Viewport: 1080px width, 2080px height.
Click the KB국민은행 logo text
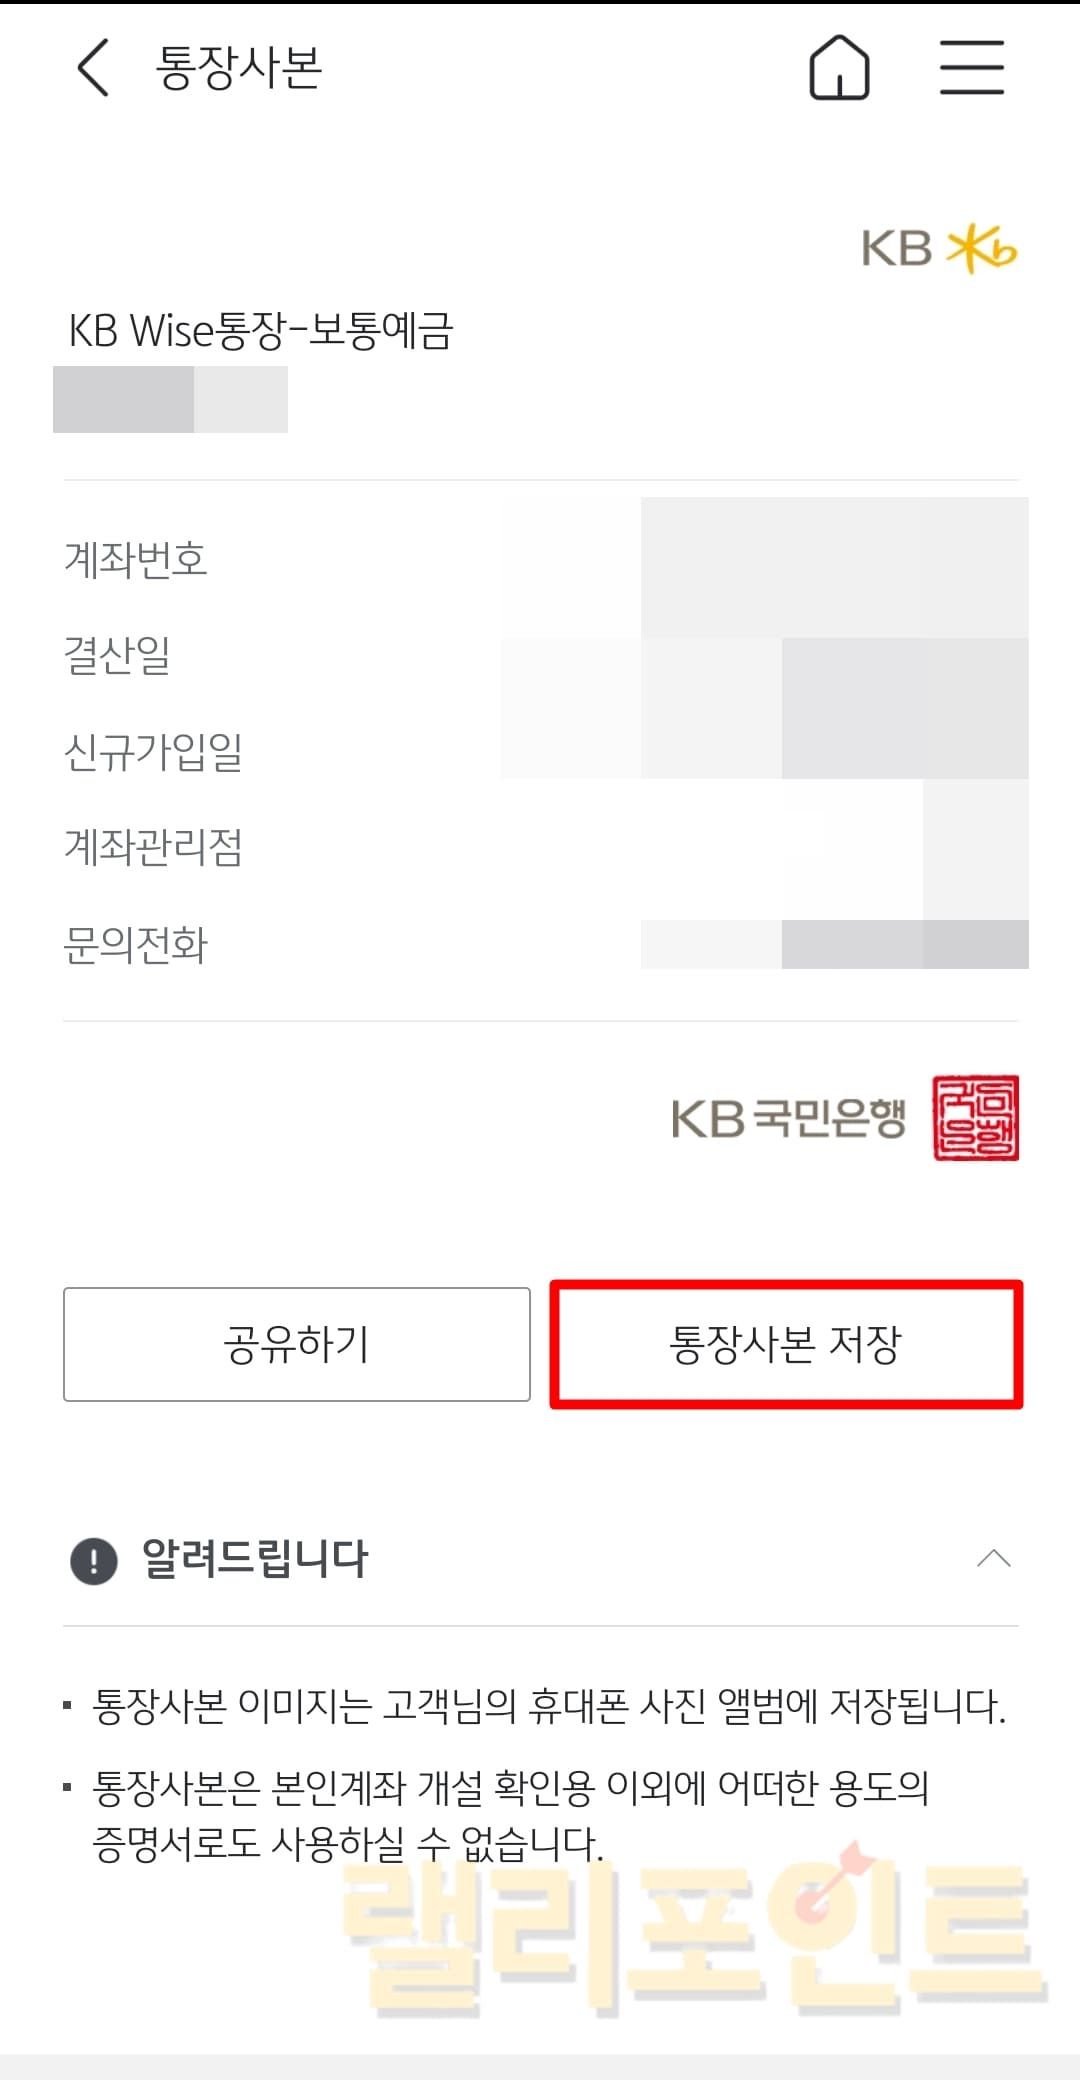click(x=789, y=1118)
